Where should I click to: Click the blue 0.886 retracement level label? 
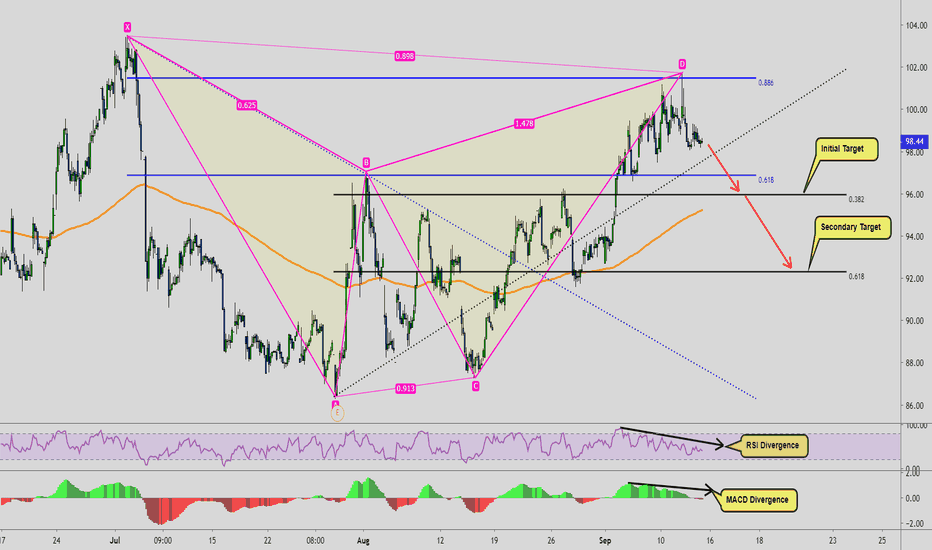pyautogui.click(x=766, y=83)
